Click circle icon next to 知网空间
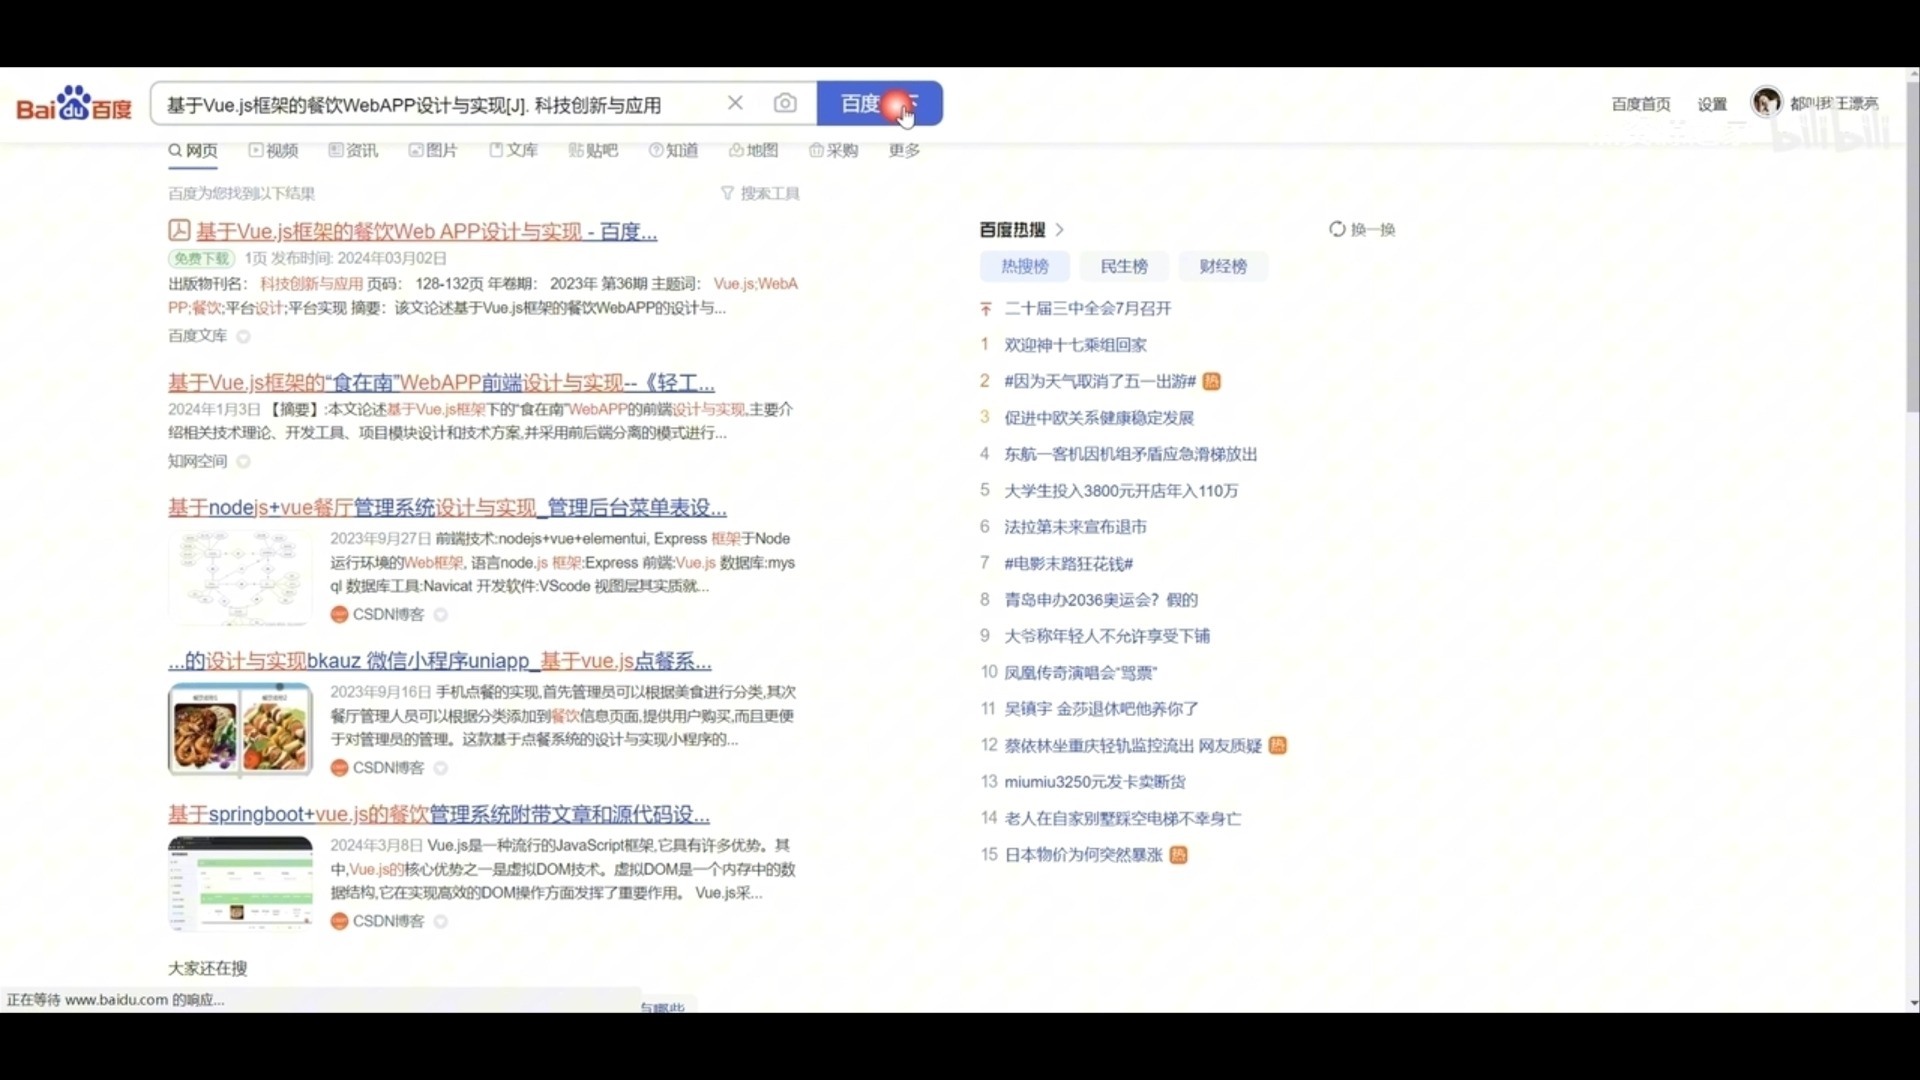The width and height of the screenshot is (1920, 1080). [243, 462]
